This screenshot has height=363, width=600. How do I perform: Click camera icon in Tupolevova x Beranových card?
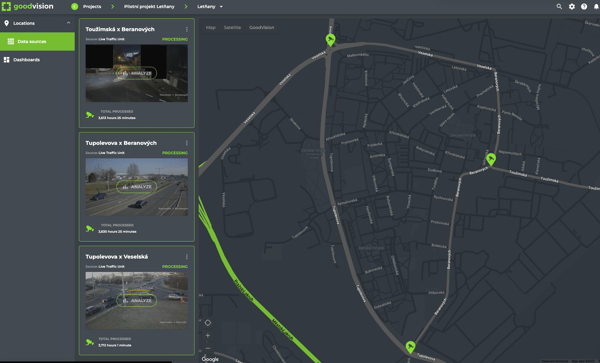tap(90, 228)
